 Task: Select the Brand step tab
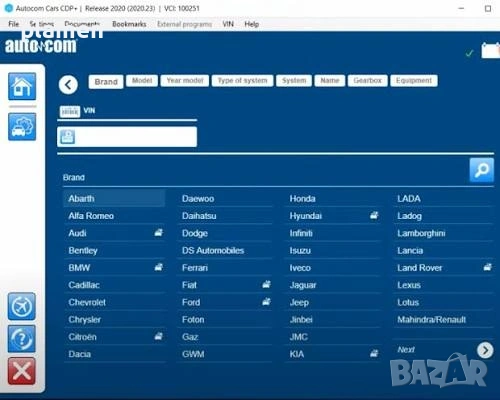[x=106, y=82]
